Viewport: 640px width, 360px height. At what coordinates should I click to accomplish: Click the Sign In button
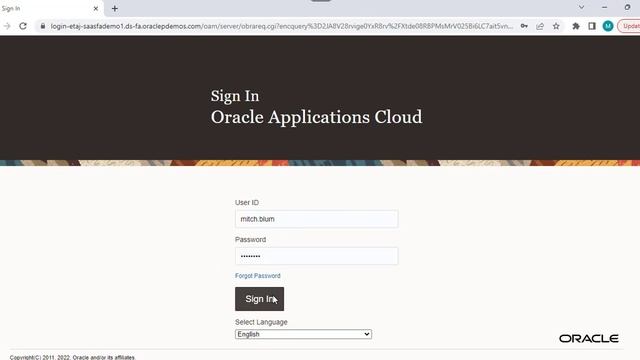(x=259, y=299)
